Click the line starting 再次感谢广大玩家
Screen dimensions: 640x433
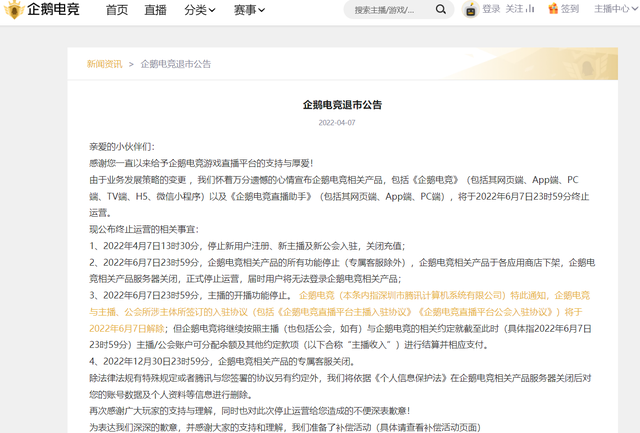tap(249, 411)
